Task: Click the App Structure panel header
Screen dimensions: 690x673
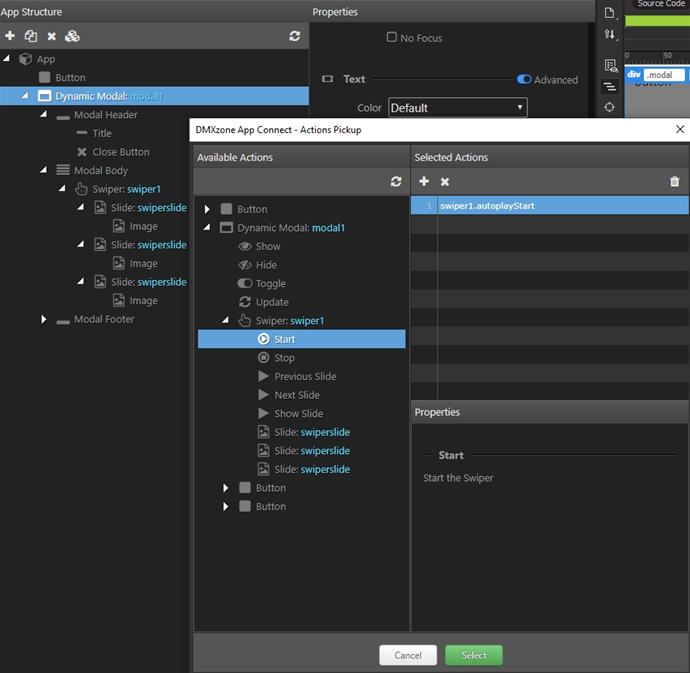Action: click(x=32, y=12)
